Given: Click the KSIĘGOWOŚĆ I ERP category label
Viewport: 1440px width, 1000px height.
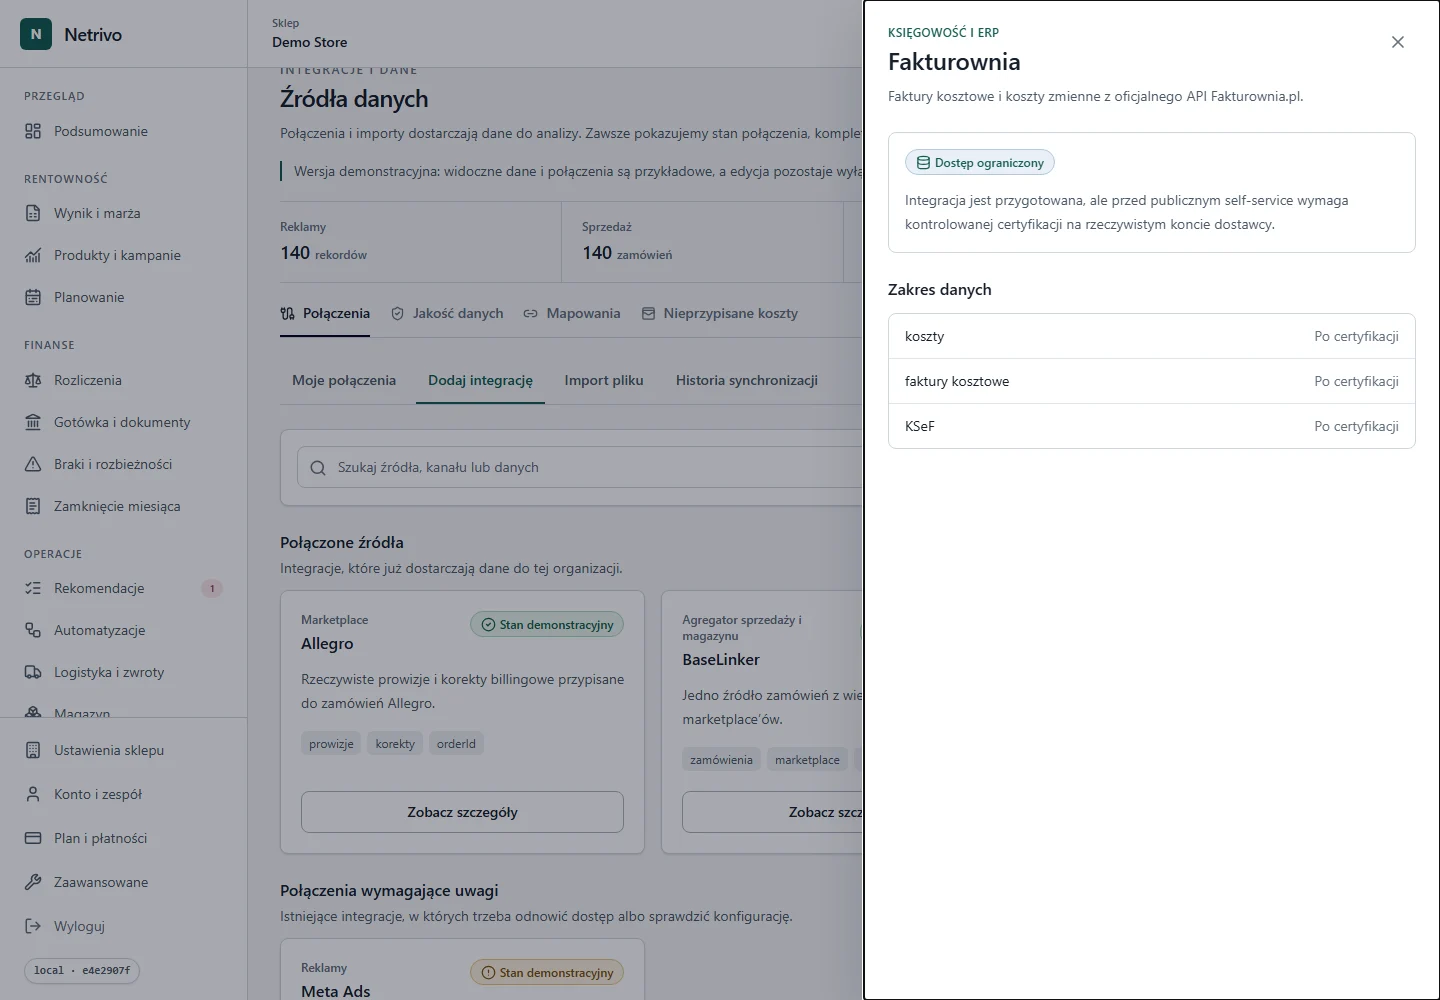Looking at the screenshot, I should click(943, 33).
